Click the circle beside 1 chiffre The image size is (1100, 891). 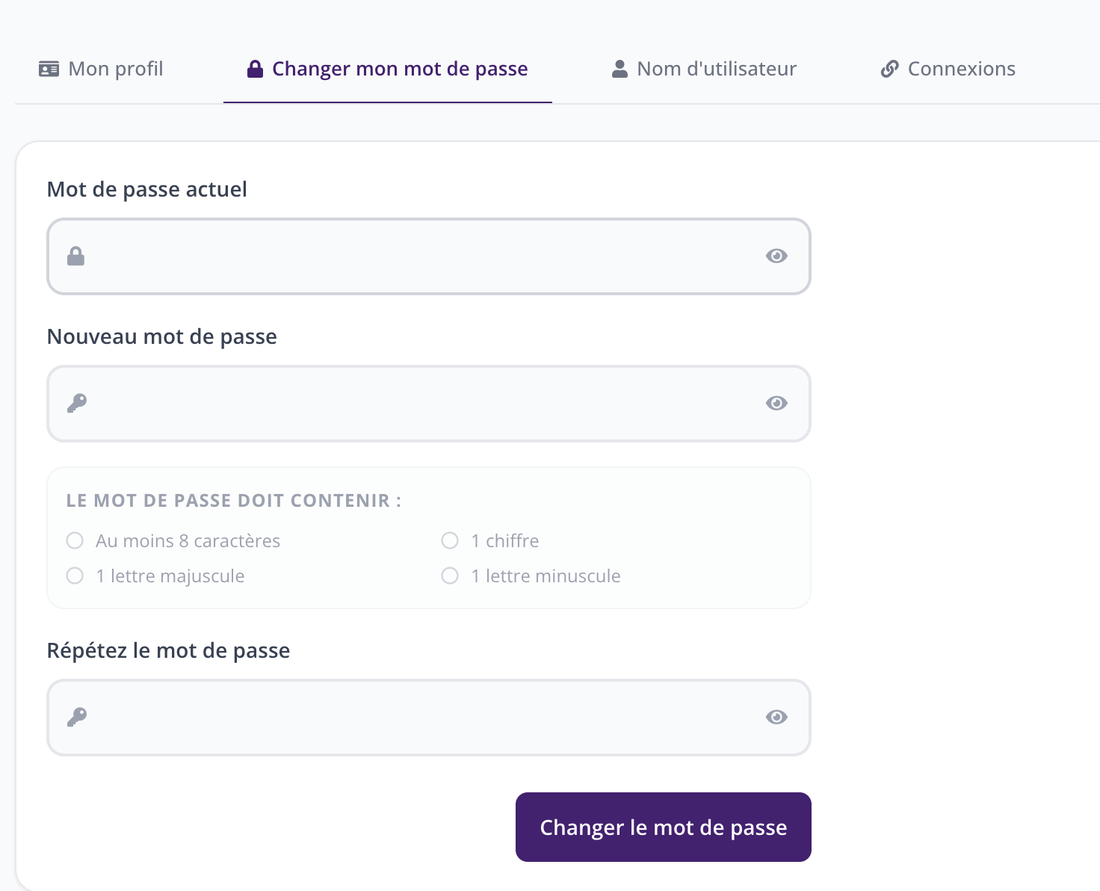450,541
